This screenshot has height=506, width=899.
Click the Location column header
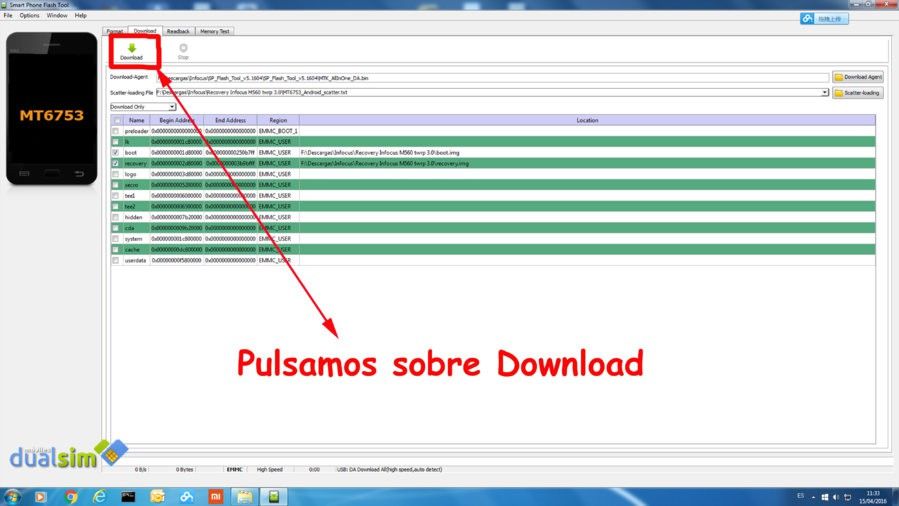(x=587, y=120)
